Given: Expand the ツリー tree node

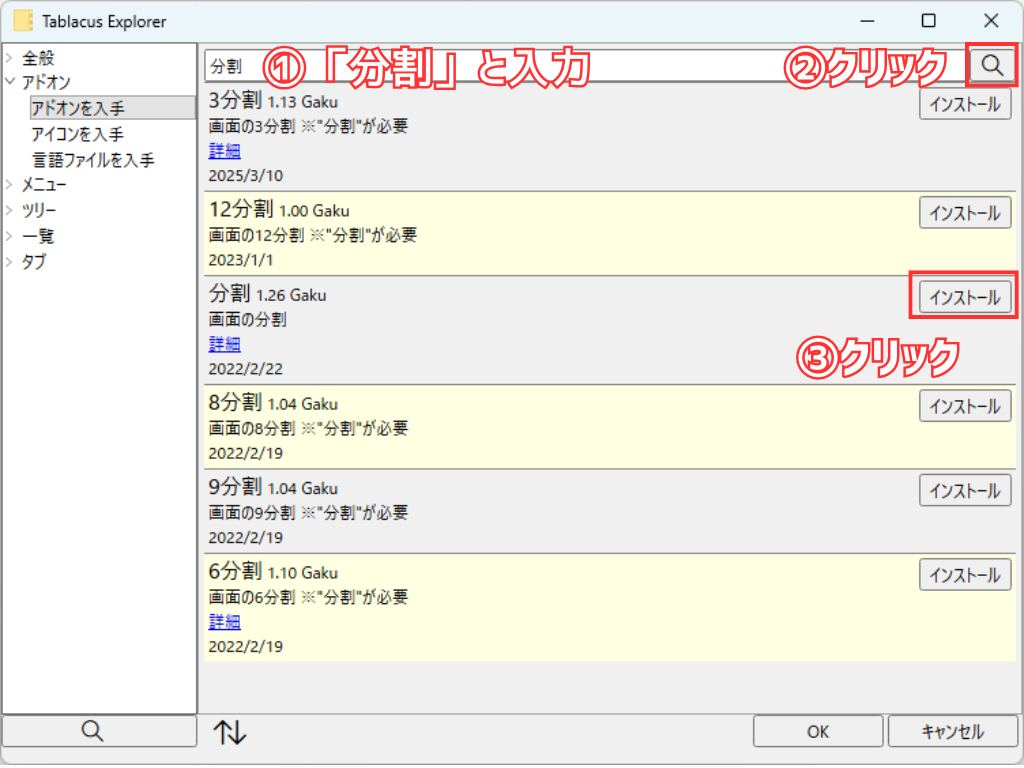Looking at the screenshot, I should tap(10, 211).
